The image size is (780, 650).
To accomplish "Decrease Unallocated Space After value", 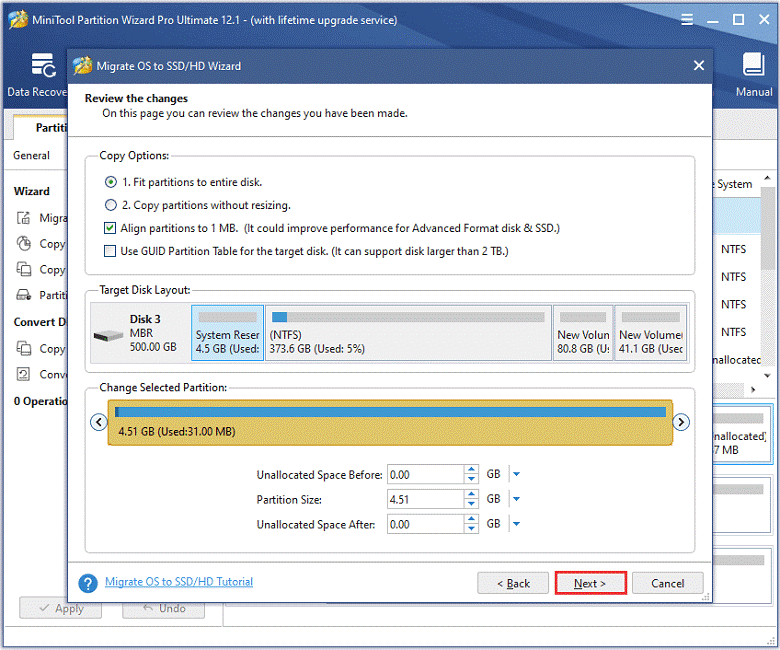I will (471, 529).
